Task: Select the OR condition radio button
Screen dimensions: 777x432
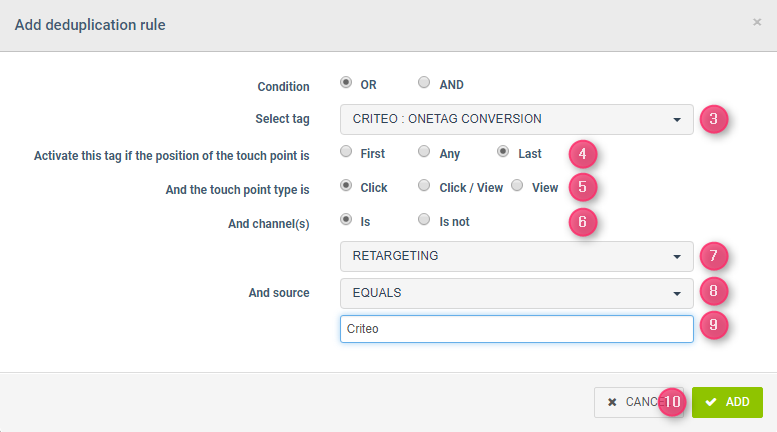Action: coord(346,84)
